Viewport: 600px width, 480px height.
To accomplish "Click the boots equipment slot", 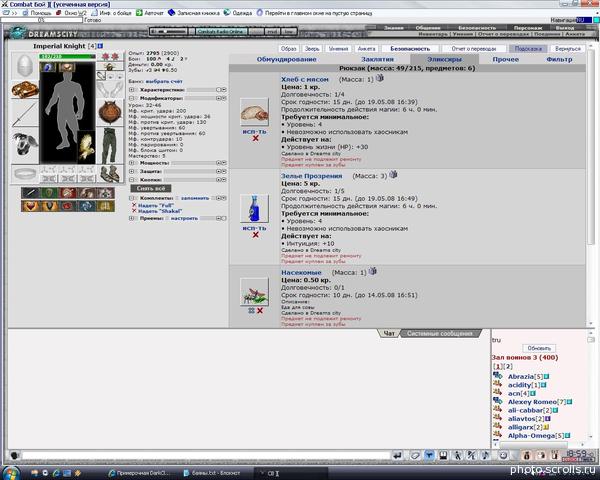I will (110, 174).
